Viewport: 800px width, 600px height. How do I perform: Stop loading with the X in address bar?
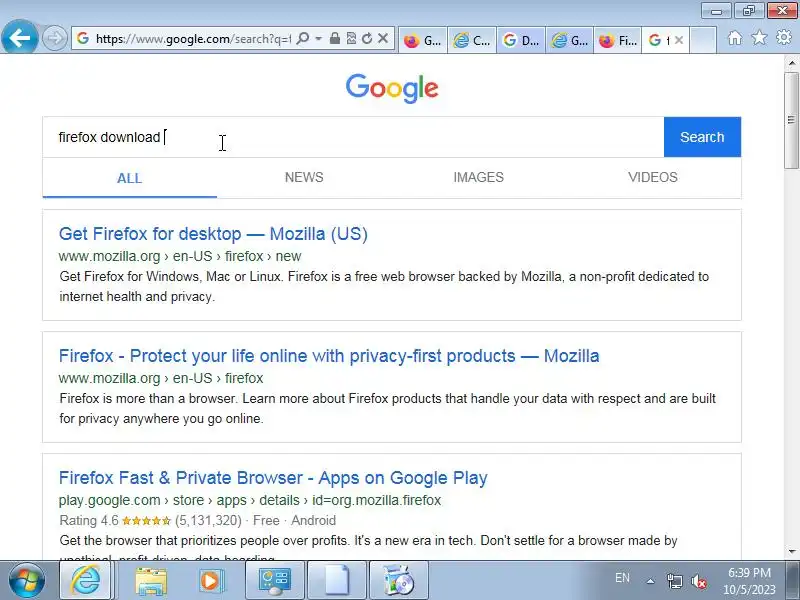pyautogui.click(x=383, y=38)
